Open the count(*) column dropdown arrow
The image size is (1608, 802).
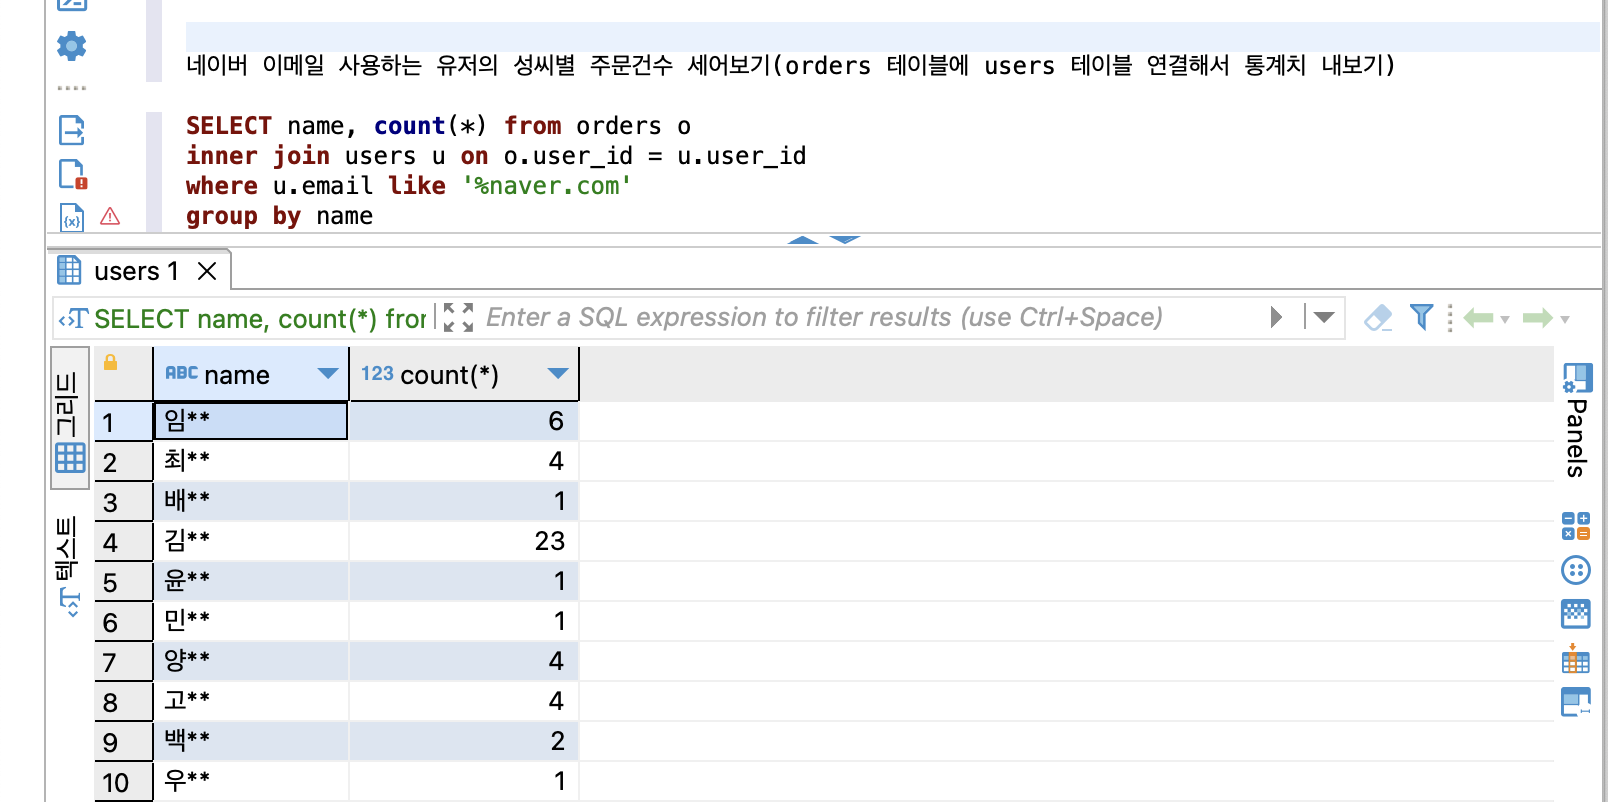pyautogui.click(x=558, y=373)
